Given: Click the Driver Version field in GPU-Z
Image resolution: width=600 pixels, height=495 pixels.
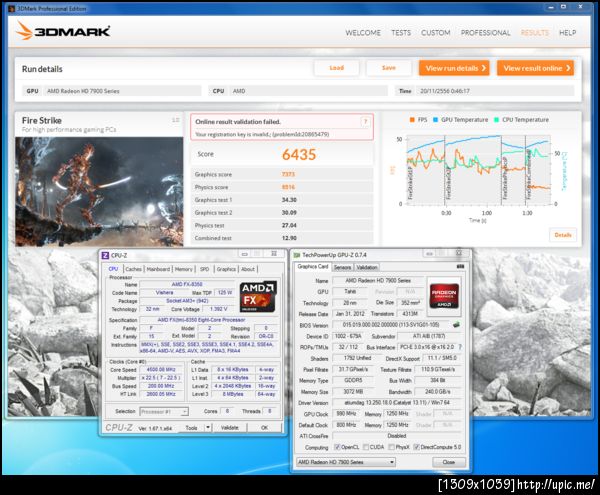Looking at the screenshot, I should point(396,402).
